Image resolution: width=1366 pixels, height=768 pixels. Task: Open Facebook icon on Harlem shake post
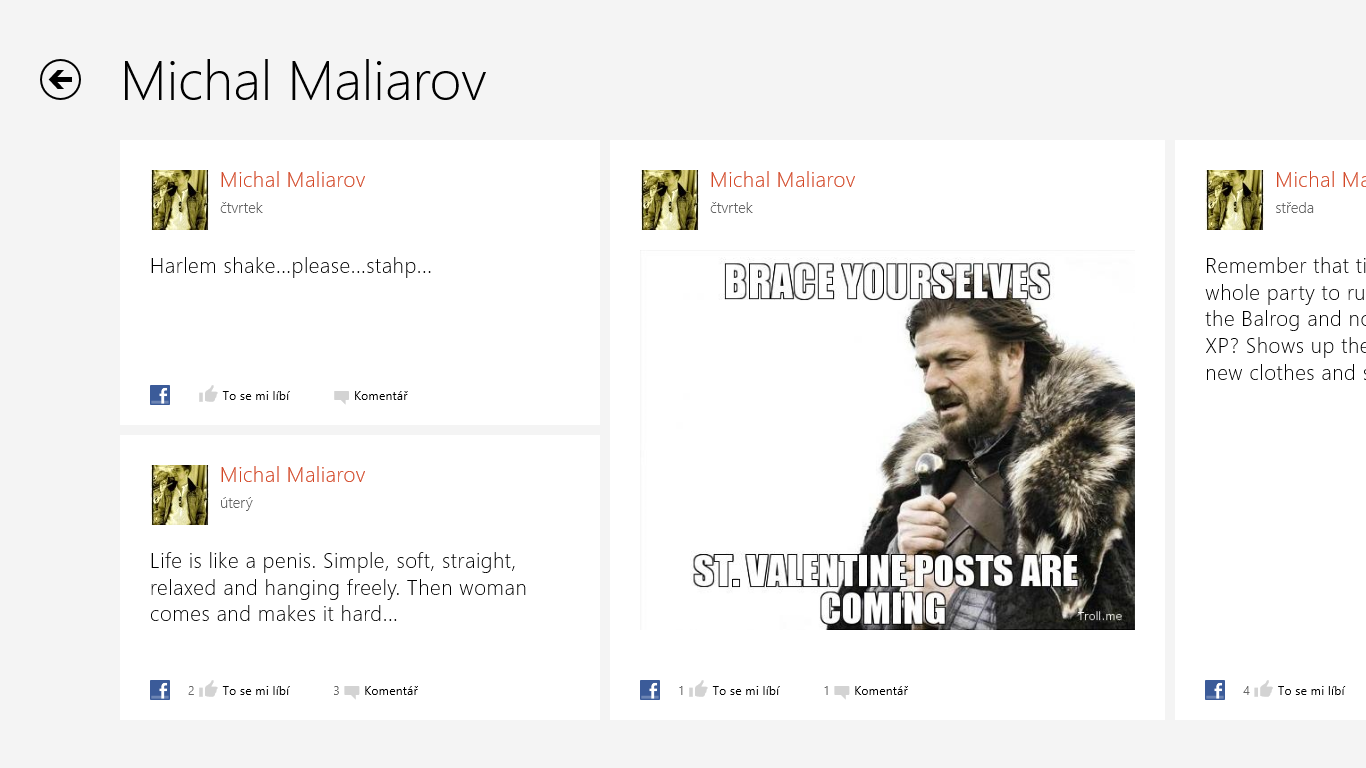tap(160, 395)
